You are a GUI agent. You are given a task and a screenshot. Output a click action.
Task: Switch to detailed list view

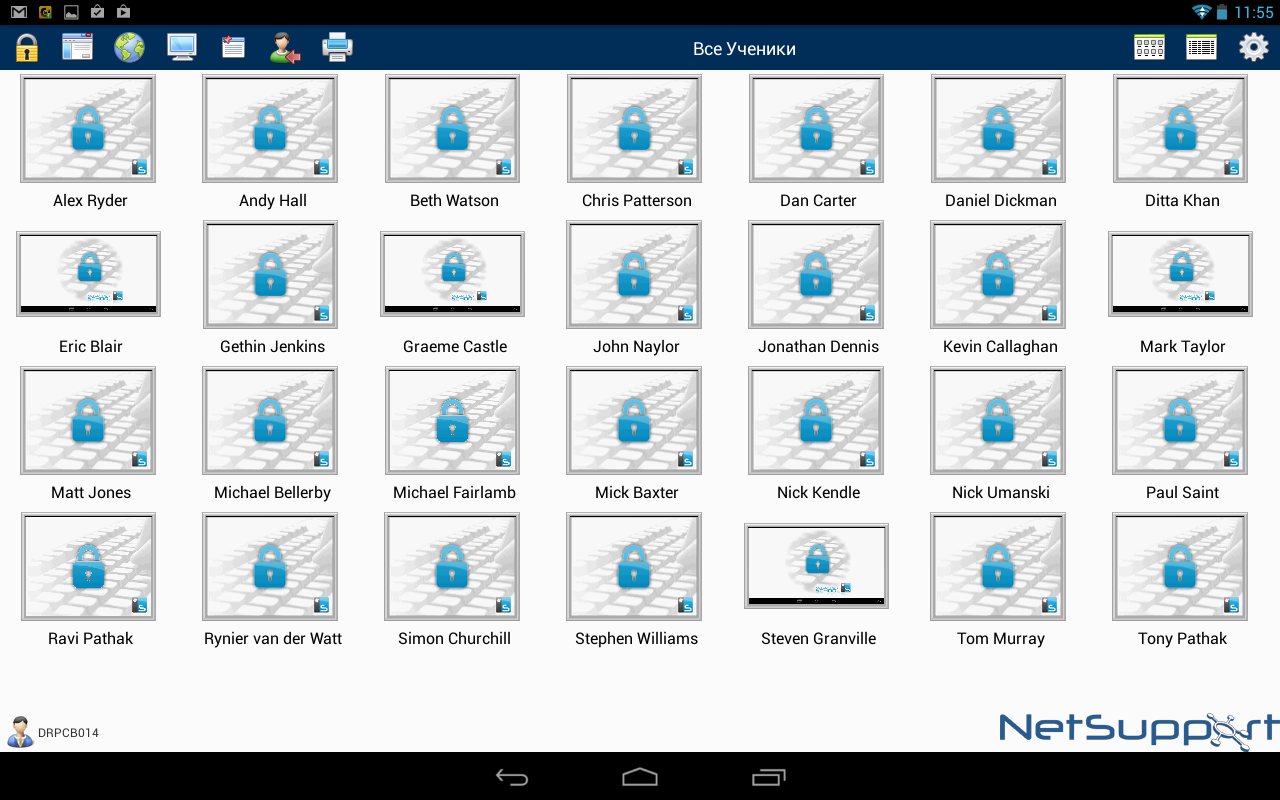pos(1201,47)
